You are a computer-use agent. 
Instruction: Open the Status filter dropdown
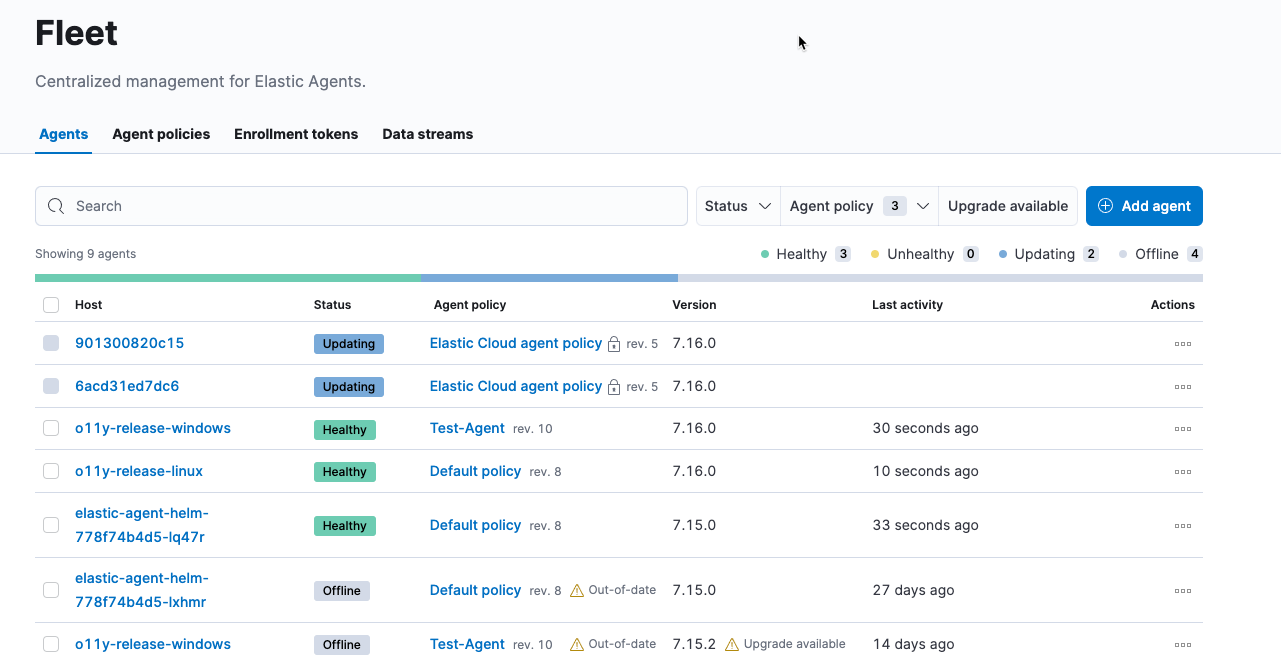click(x=737, y=205)
